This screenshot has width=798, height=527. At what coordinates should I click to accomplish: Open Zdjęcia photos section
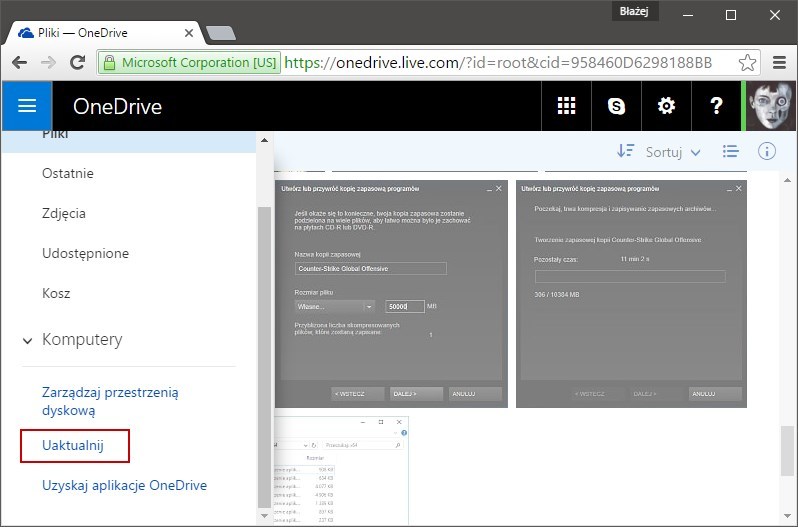tap(64, 214)
